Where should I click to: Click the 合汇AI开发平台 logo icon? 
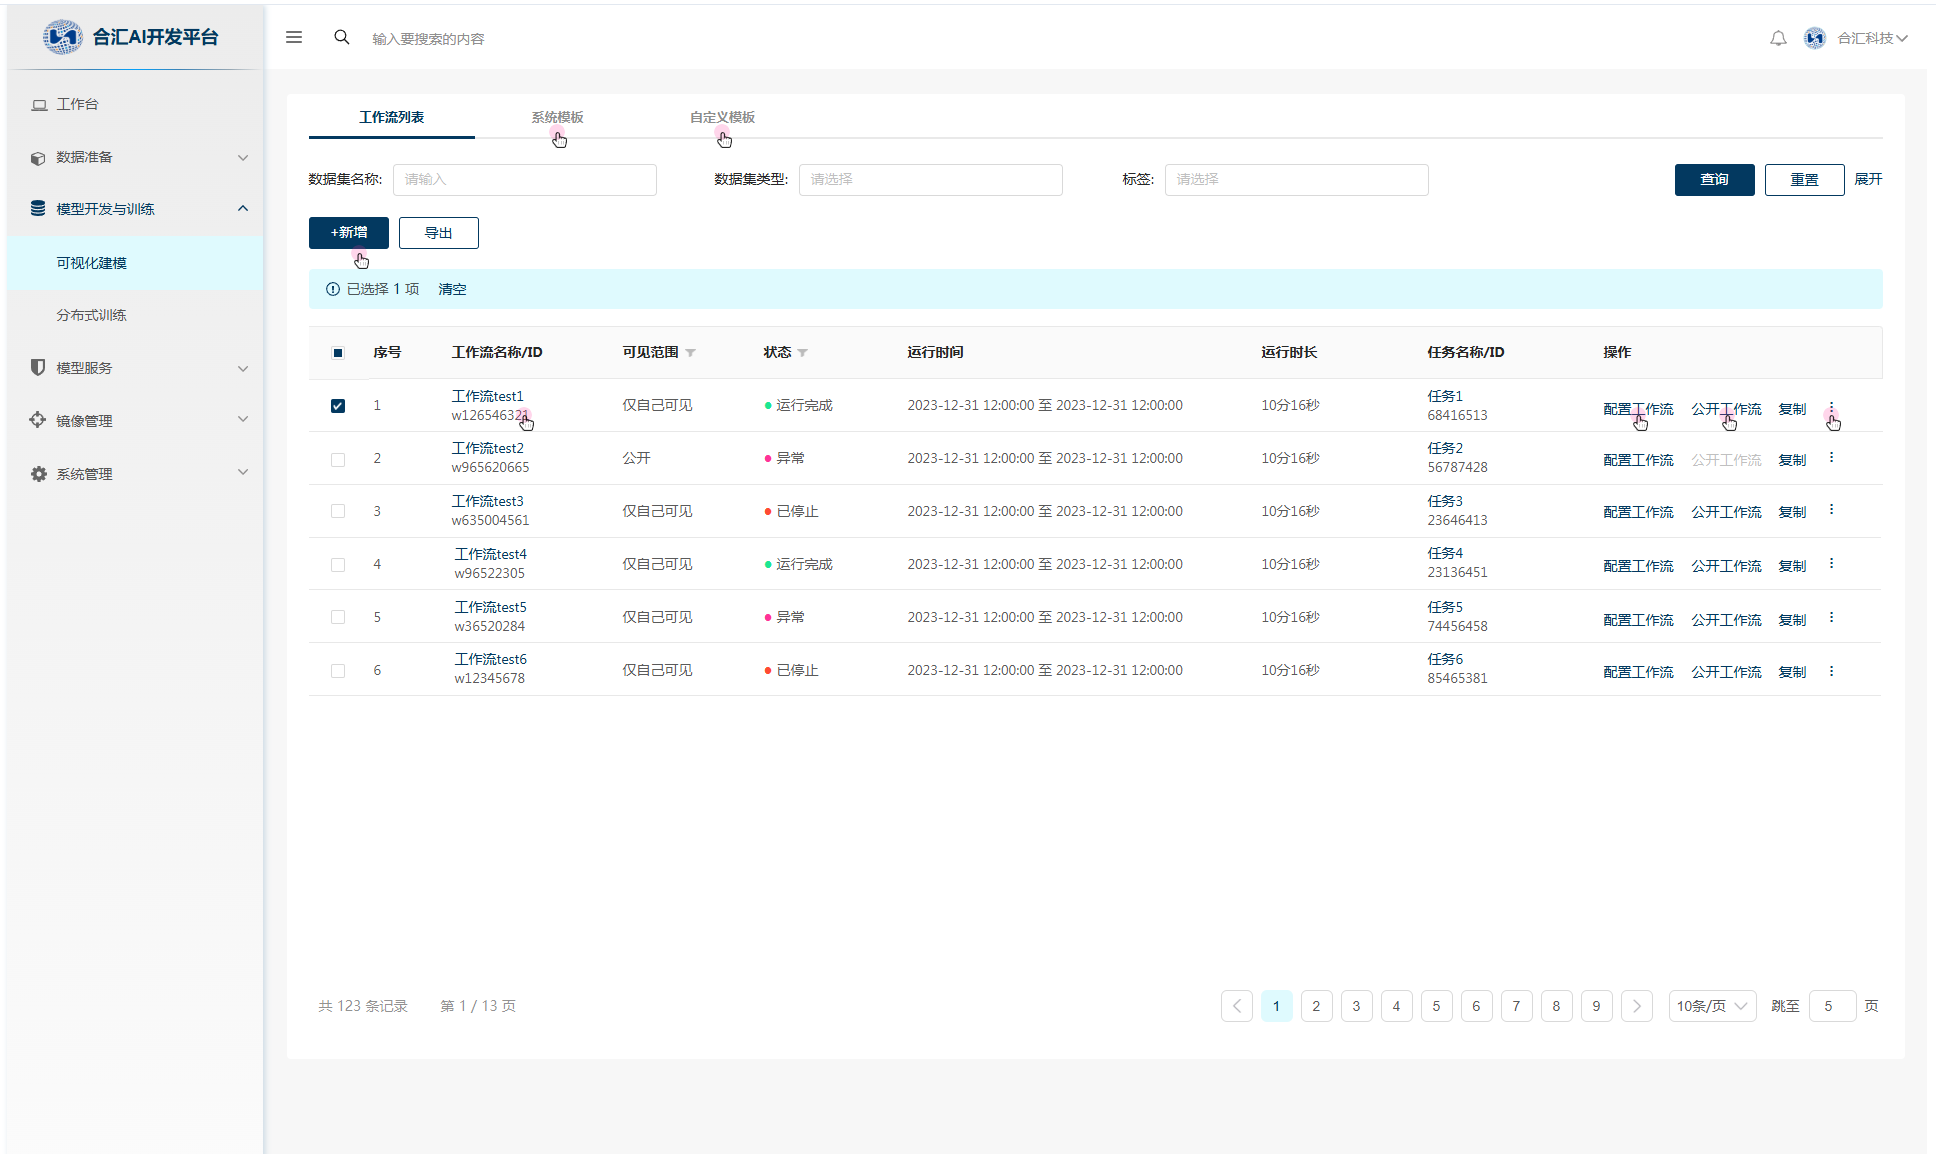[62, 37]
